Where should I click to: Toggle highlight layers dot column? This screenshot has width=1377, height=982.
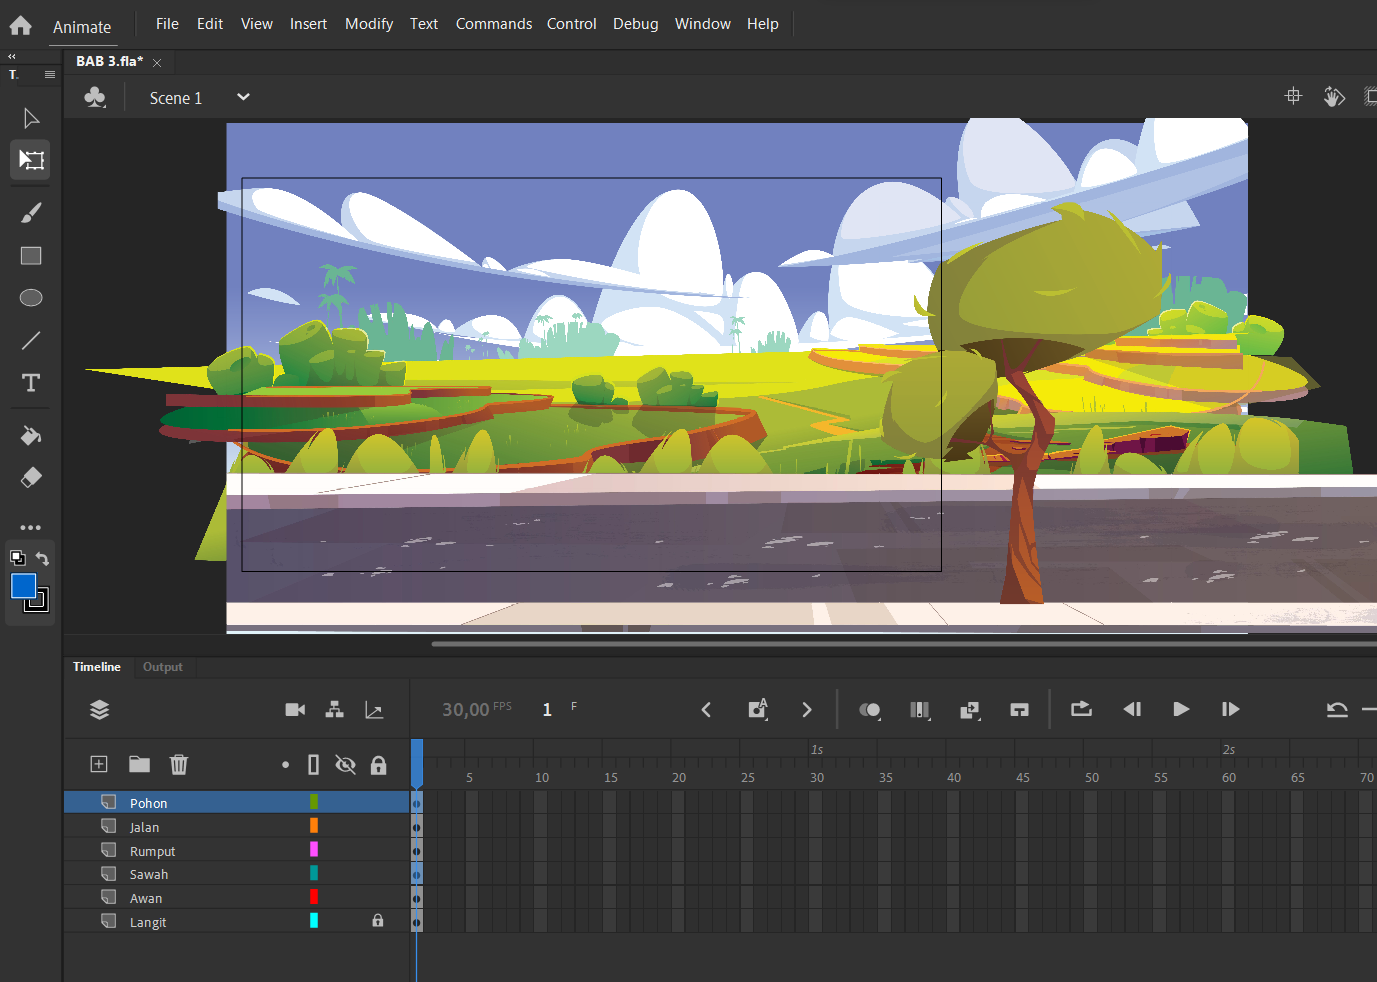(x=285, y=764)
